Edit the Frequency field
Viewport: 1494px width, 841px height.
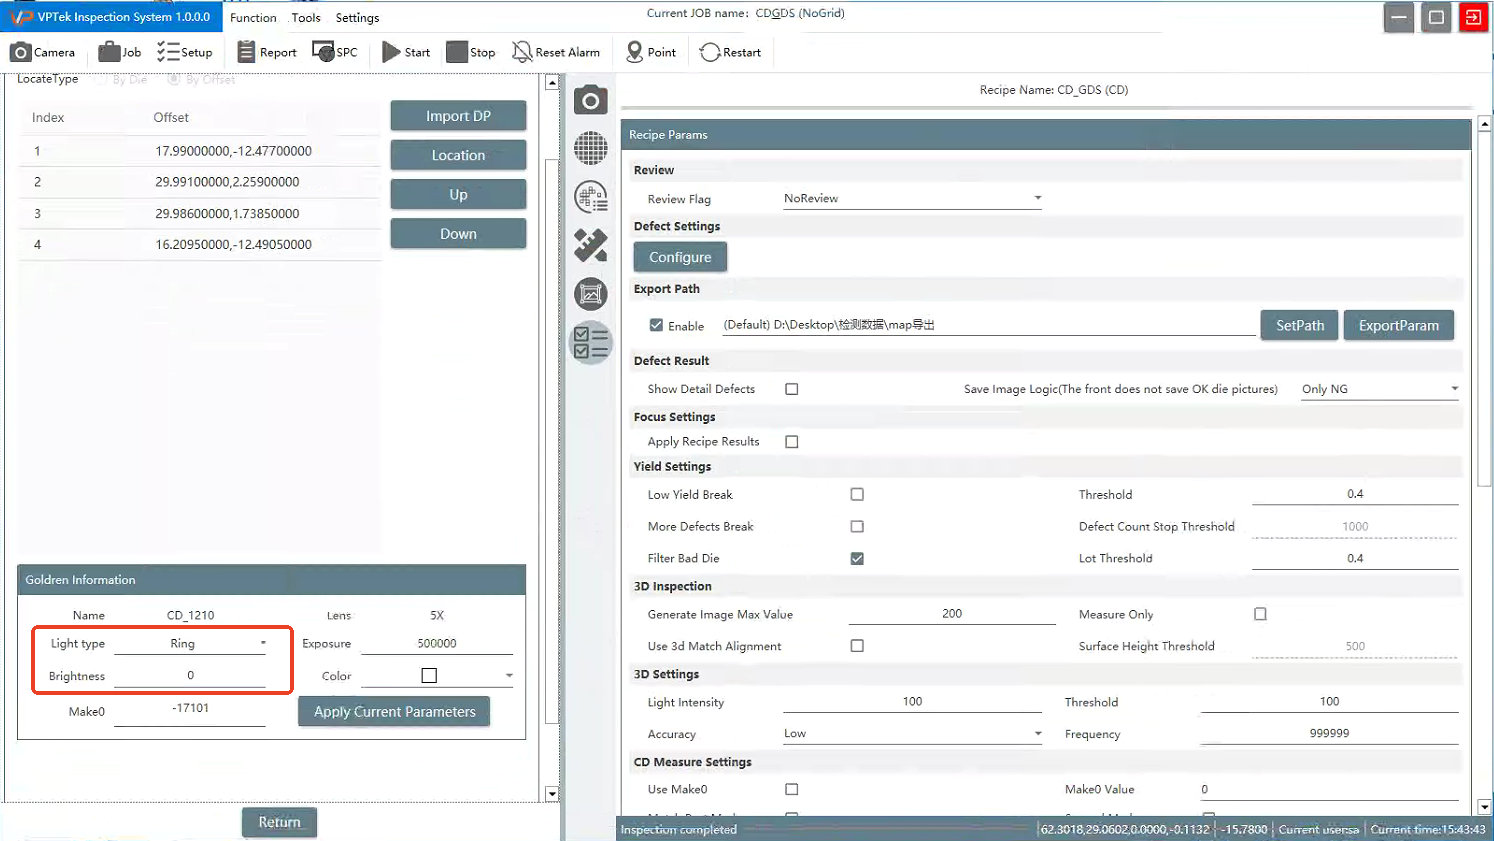pos(1329,733)
